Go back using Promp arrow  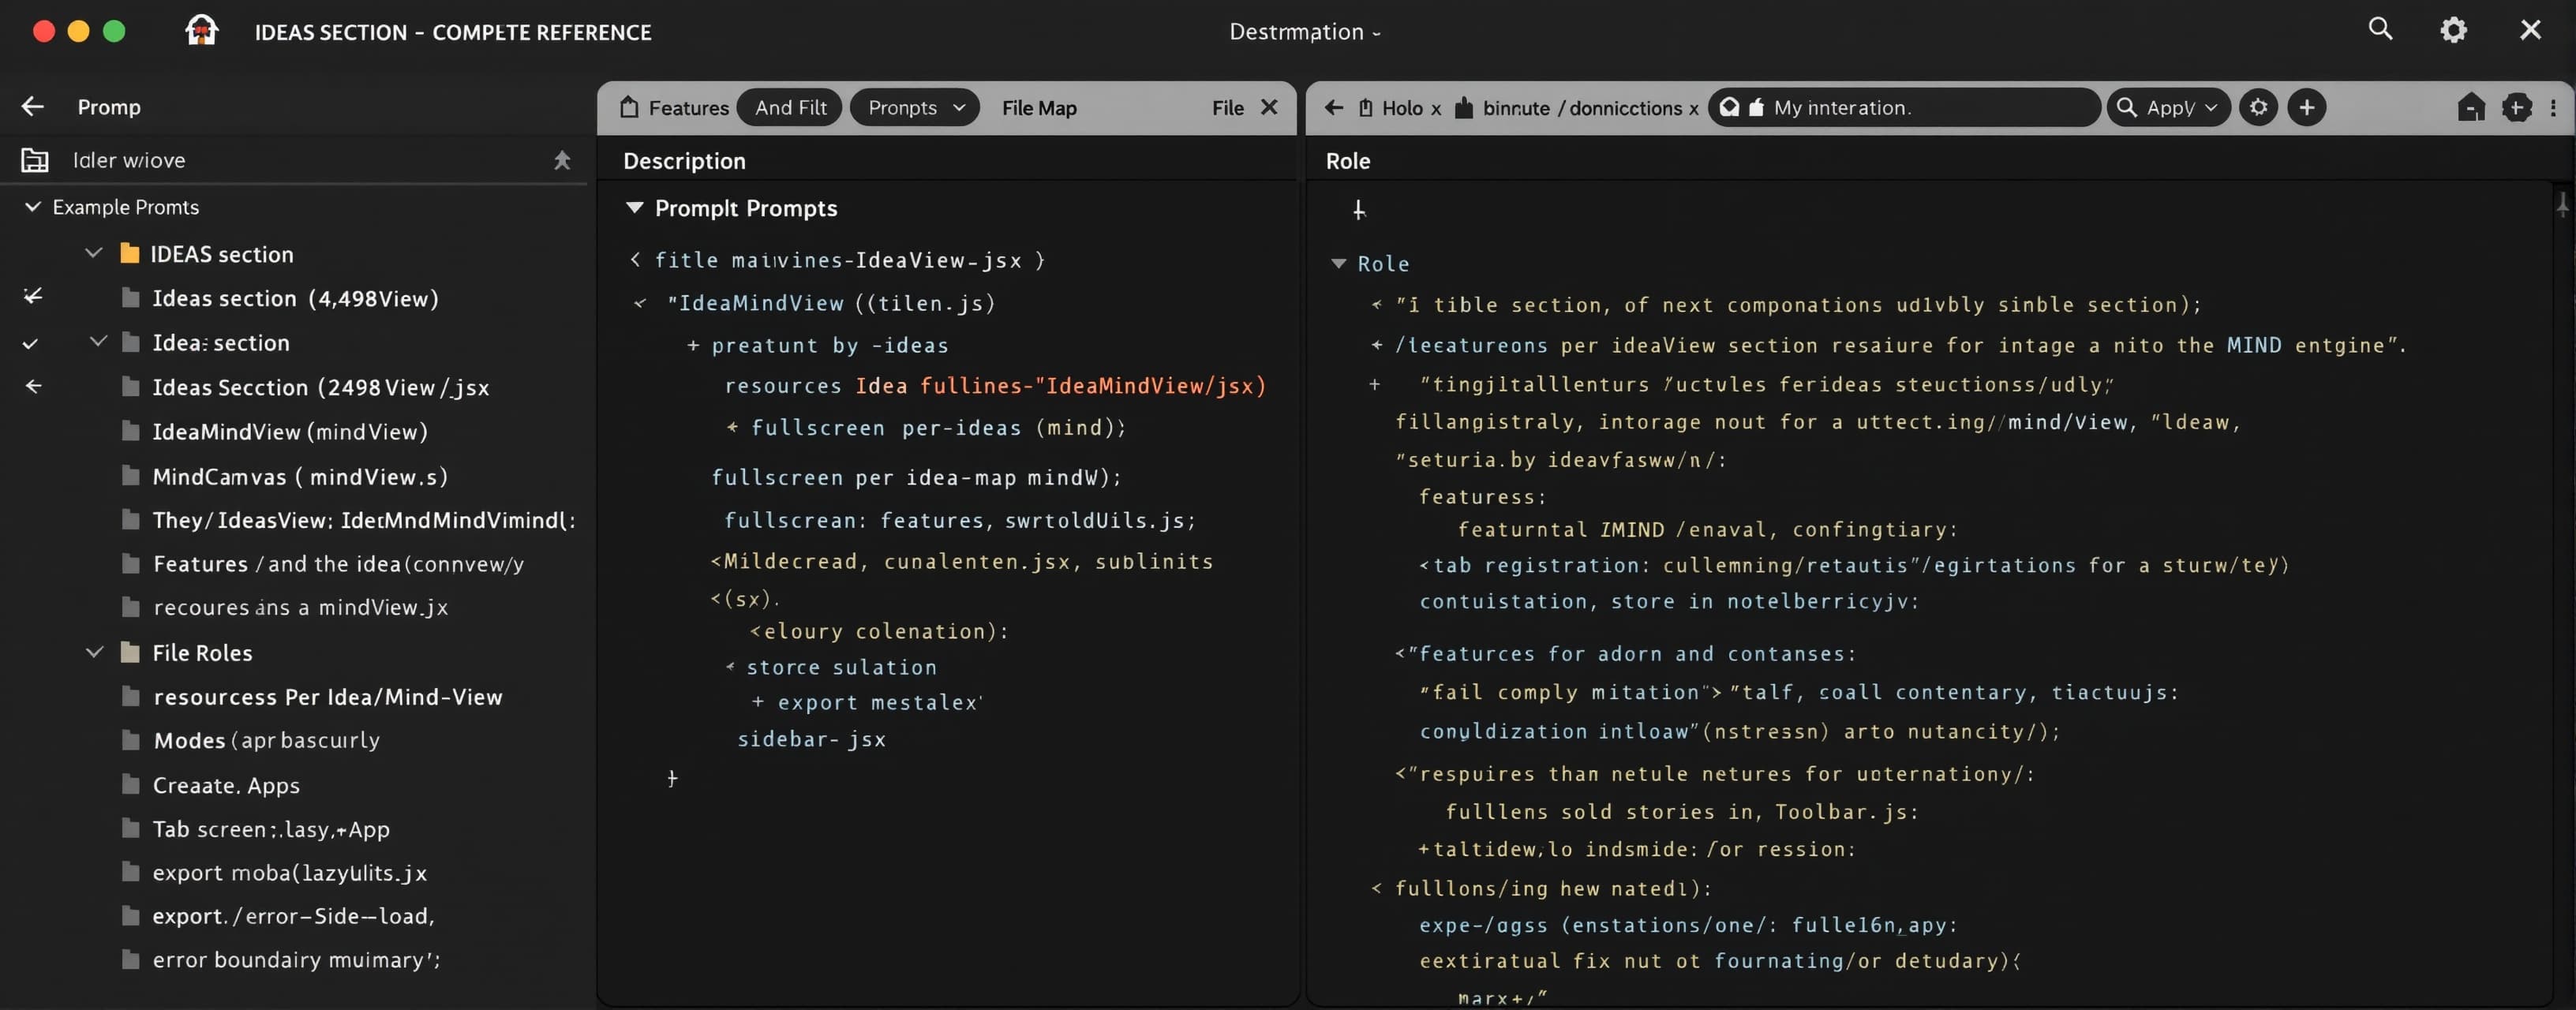[x=33, y=106]
